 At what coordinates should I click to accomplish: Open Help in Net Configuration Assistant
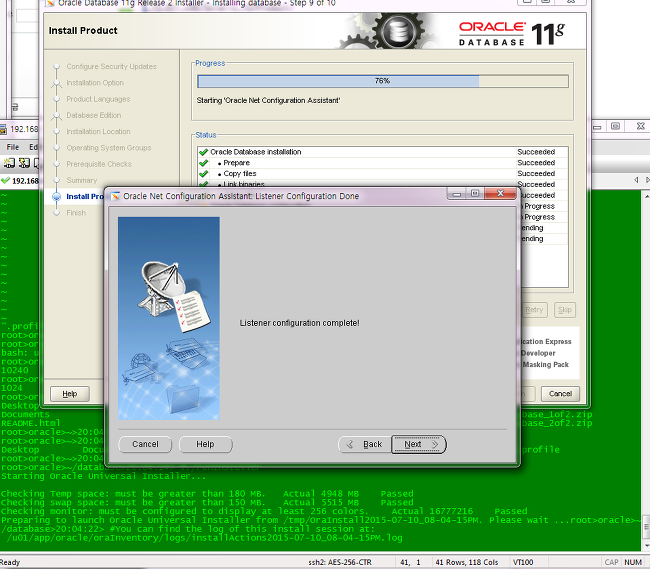205,444
